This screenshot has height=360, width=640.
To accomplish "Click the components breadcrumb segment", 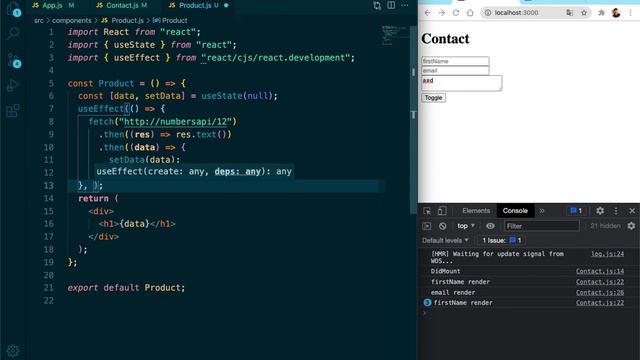I will (x=71, y=20).
